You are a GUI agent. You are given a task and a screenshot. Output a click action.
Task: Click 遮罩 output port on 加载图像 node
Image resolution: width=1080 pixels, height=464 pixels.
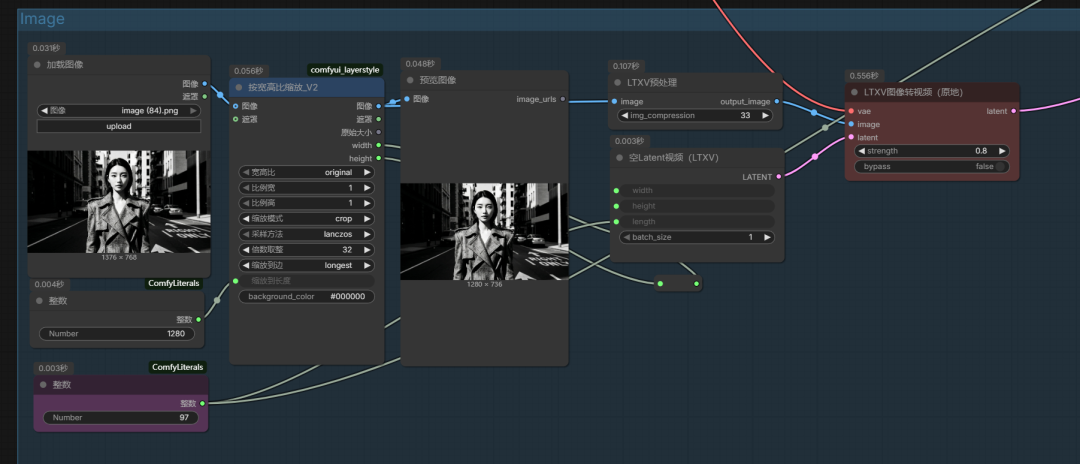(x=205, y=96)
